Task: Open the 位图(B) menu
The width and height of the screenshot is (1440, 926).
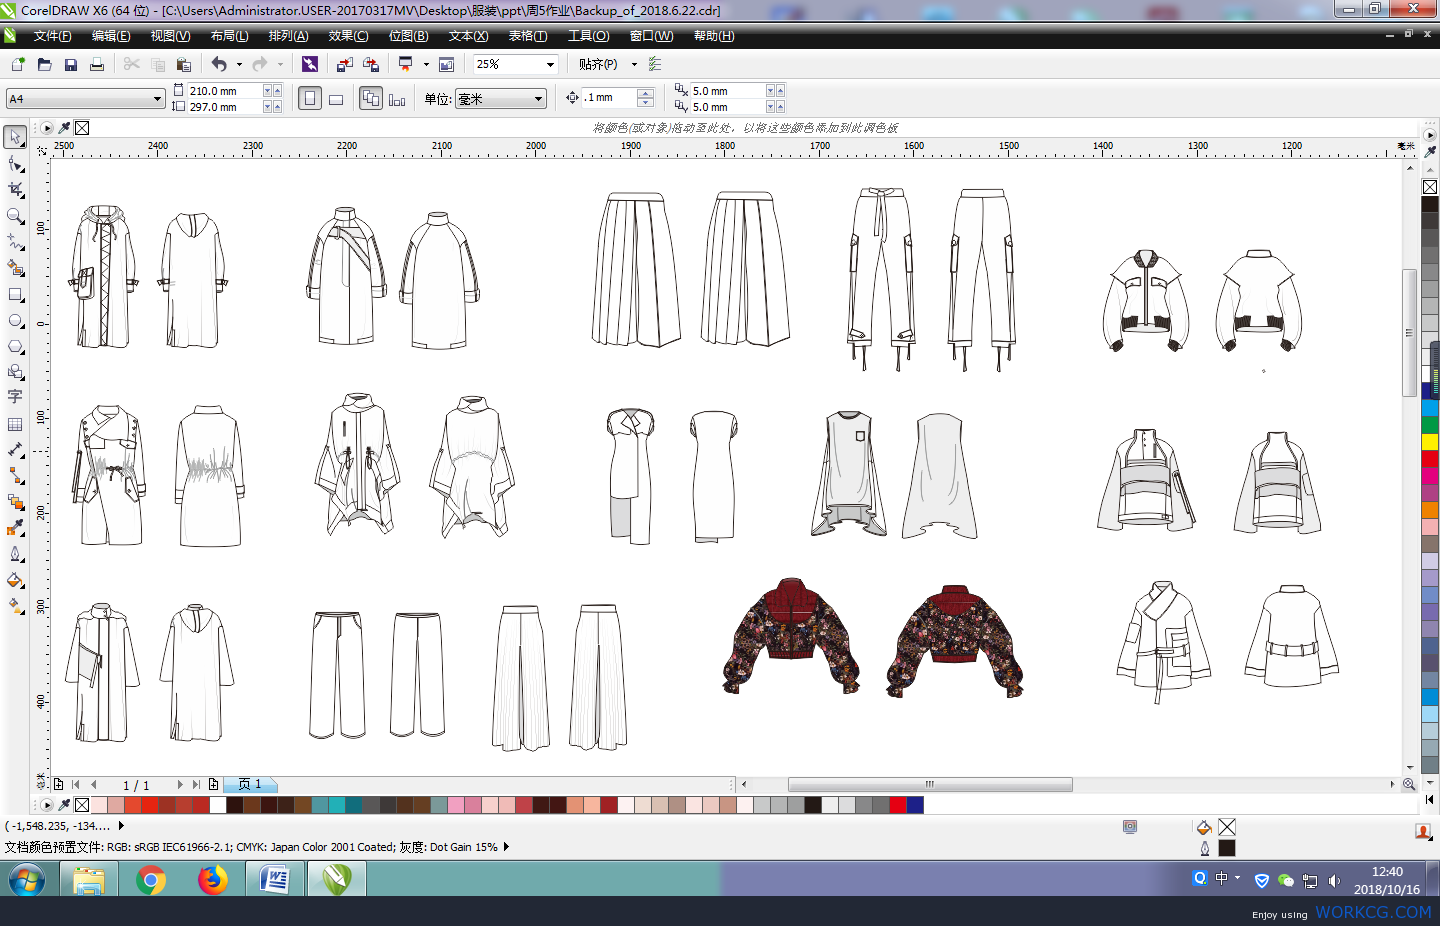Action: pos(408,36)
